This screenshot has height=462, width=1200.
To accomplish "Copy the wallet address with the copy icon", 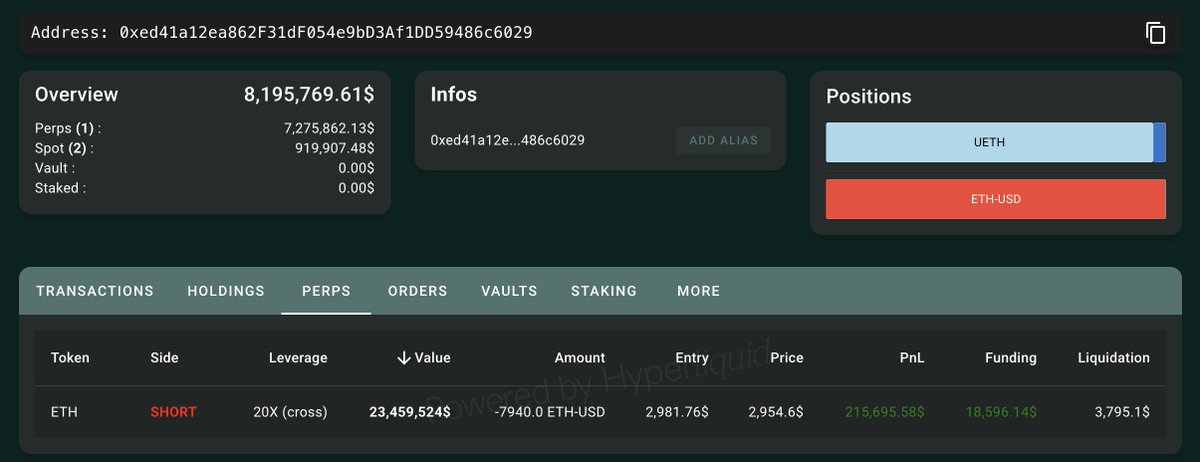I will point(1156,33).
